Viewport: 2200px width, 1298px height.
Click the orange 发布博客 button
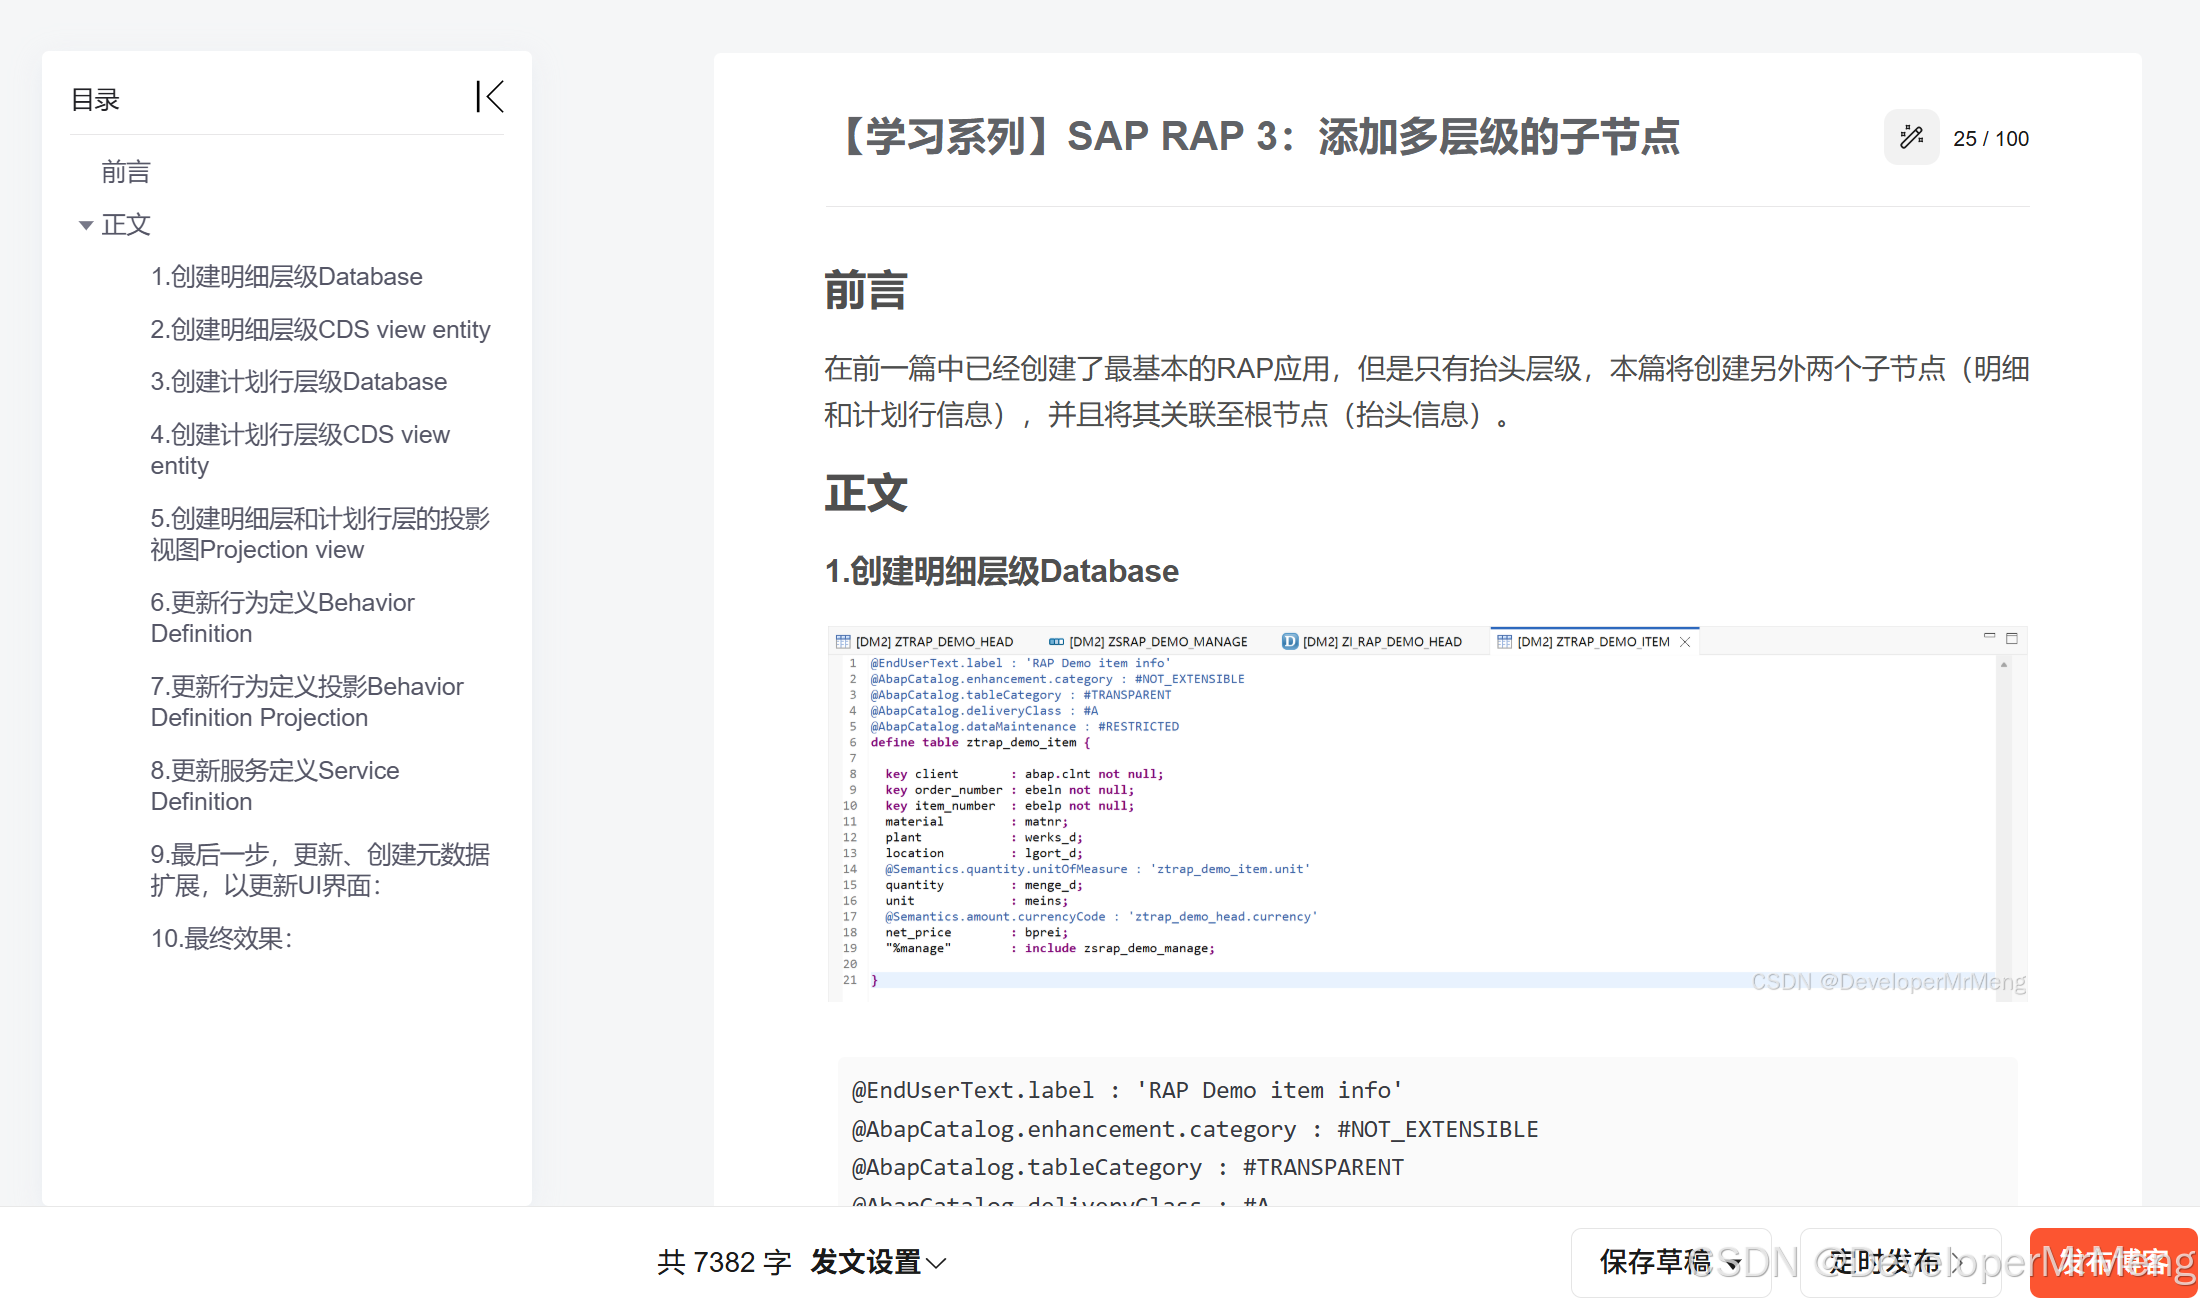(2112, 1262)
